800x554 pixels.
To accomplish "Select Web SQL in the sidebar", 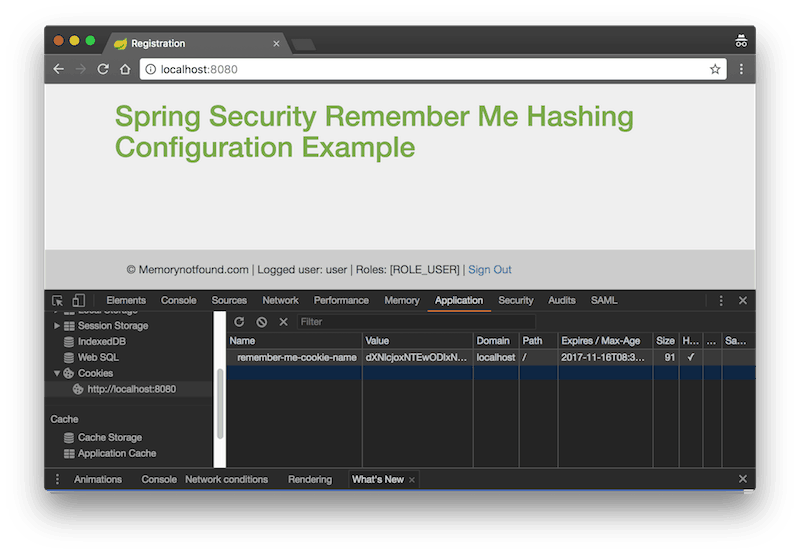I will pyautogui.click(x=98, y=358).
